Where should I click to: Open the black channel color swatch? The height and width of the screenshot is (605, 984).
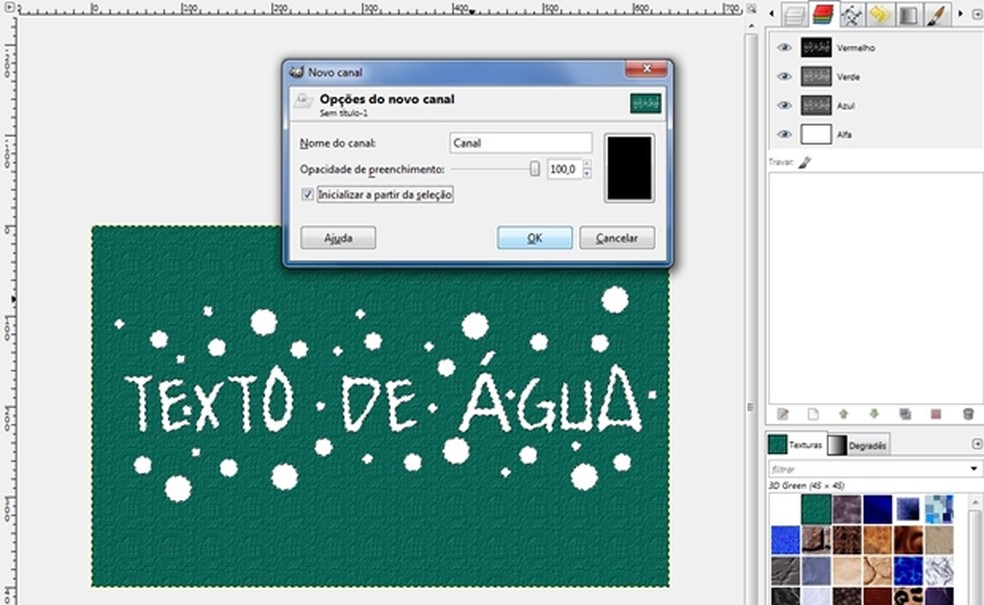click(629, 168)
